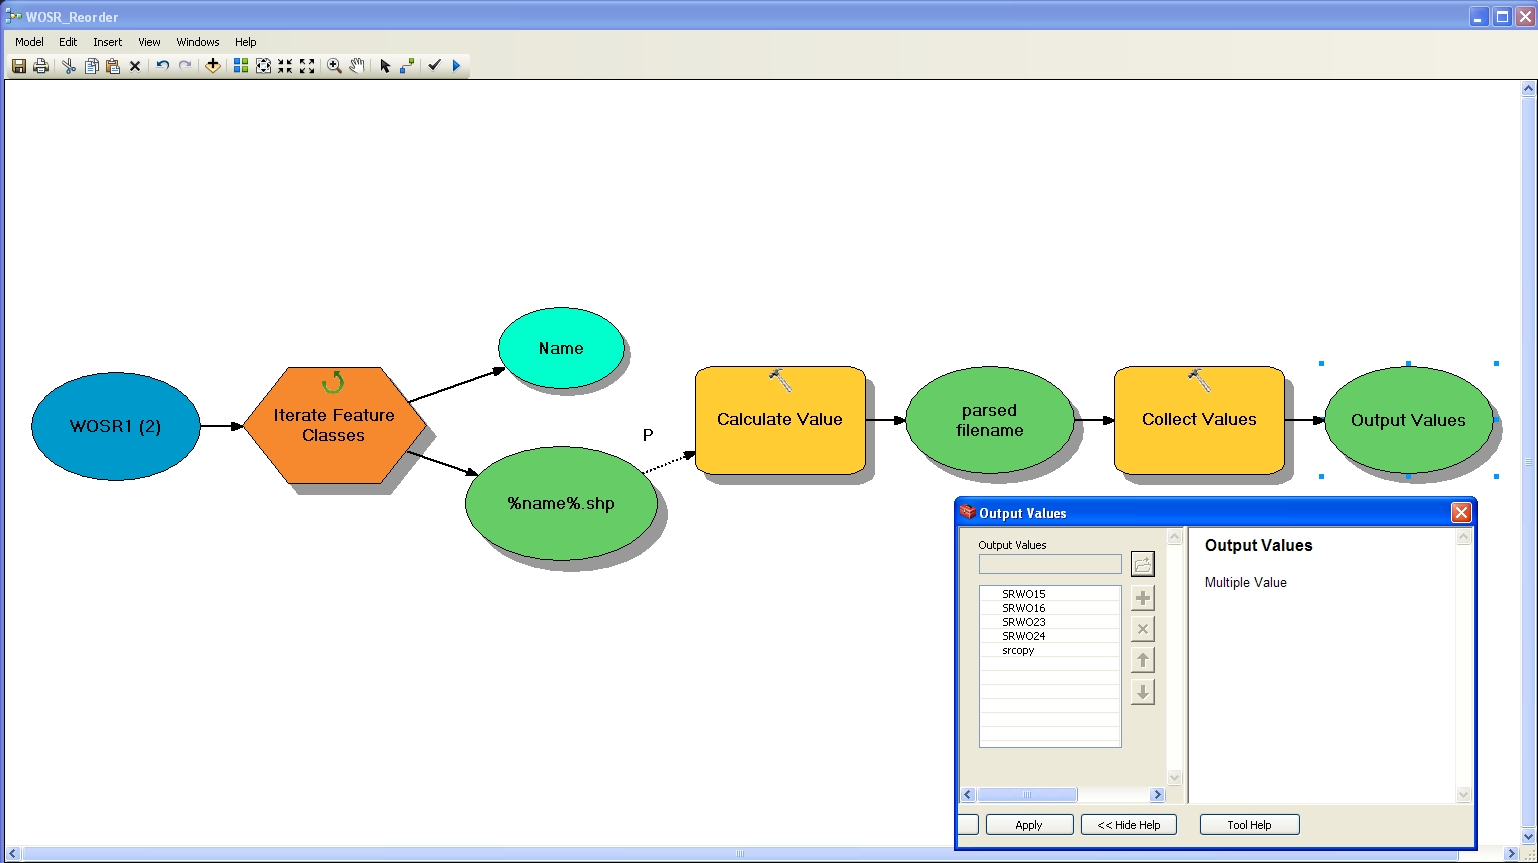The width and height of the screenshot is (1538, 863).
Task: Select the Iterate Feature Classes hexagon
Action: (x=334, y=425)
